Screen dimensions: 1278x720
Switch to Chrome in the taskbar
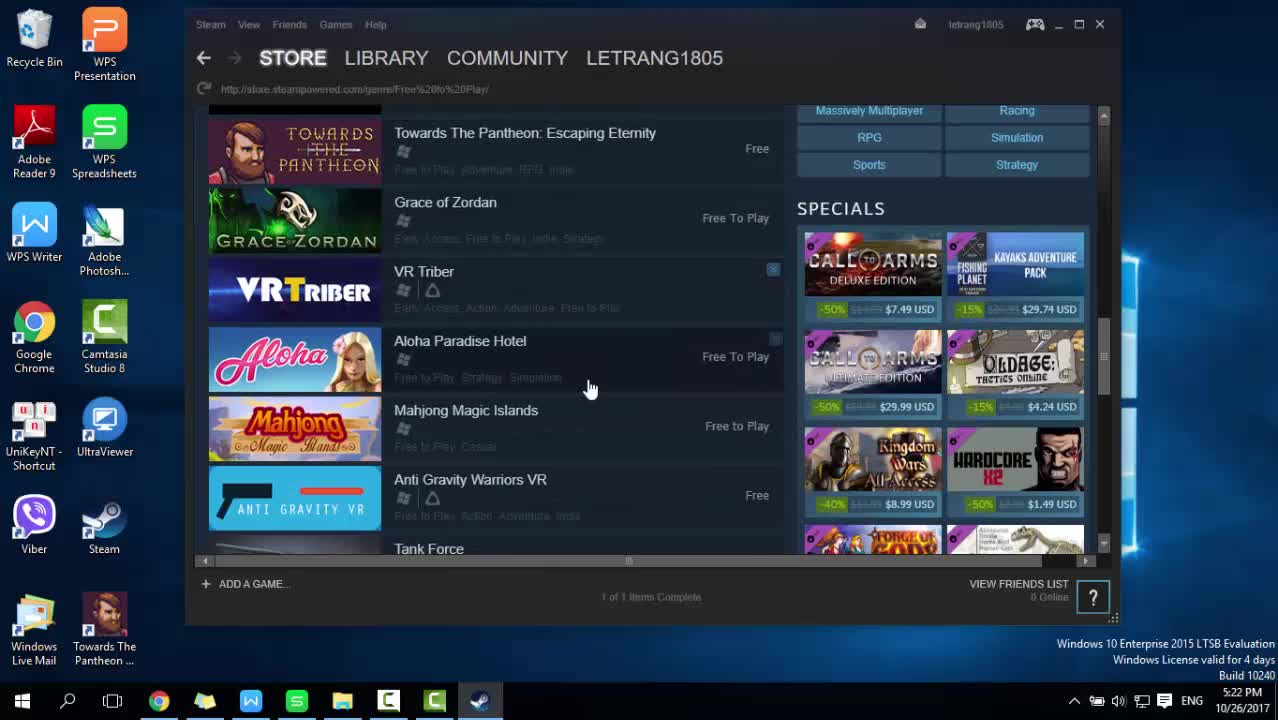(159, 701)
